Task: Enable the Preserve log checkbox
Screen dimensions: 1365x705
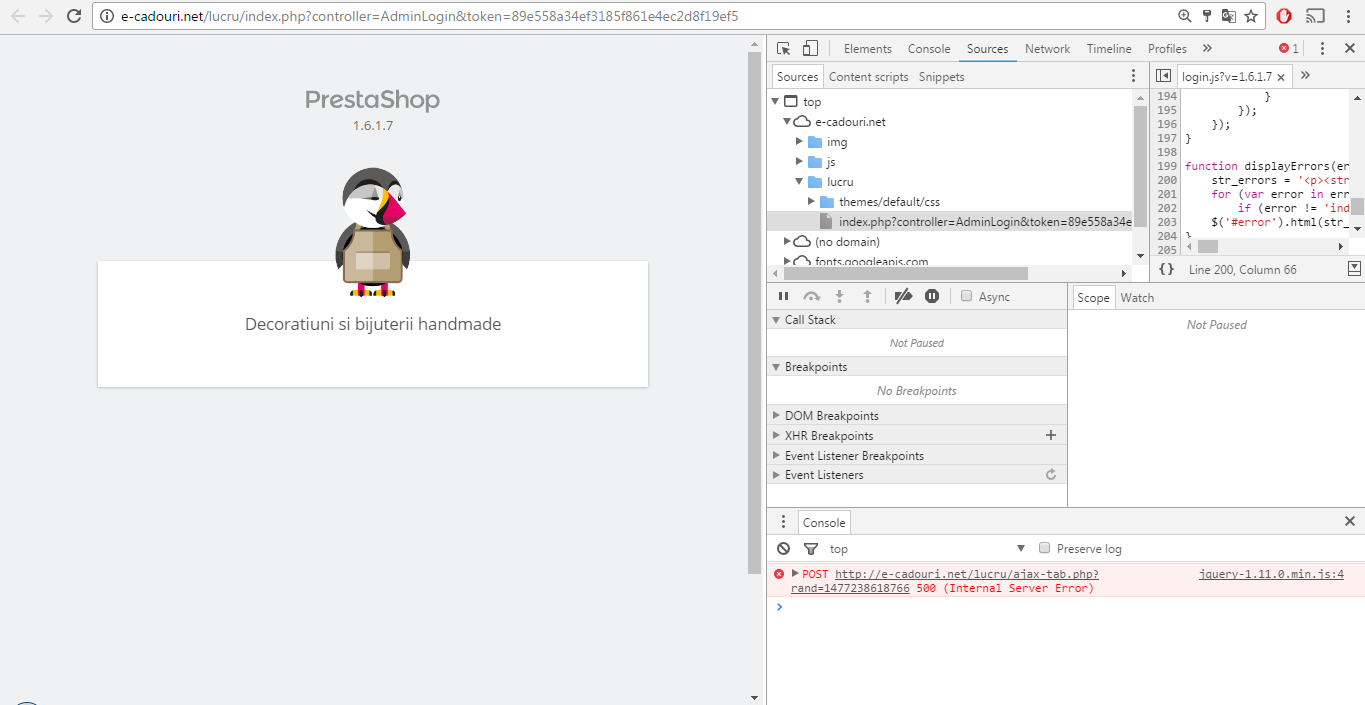Action: click(1044, 548)
